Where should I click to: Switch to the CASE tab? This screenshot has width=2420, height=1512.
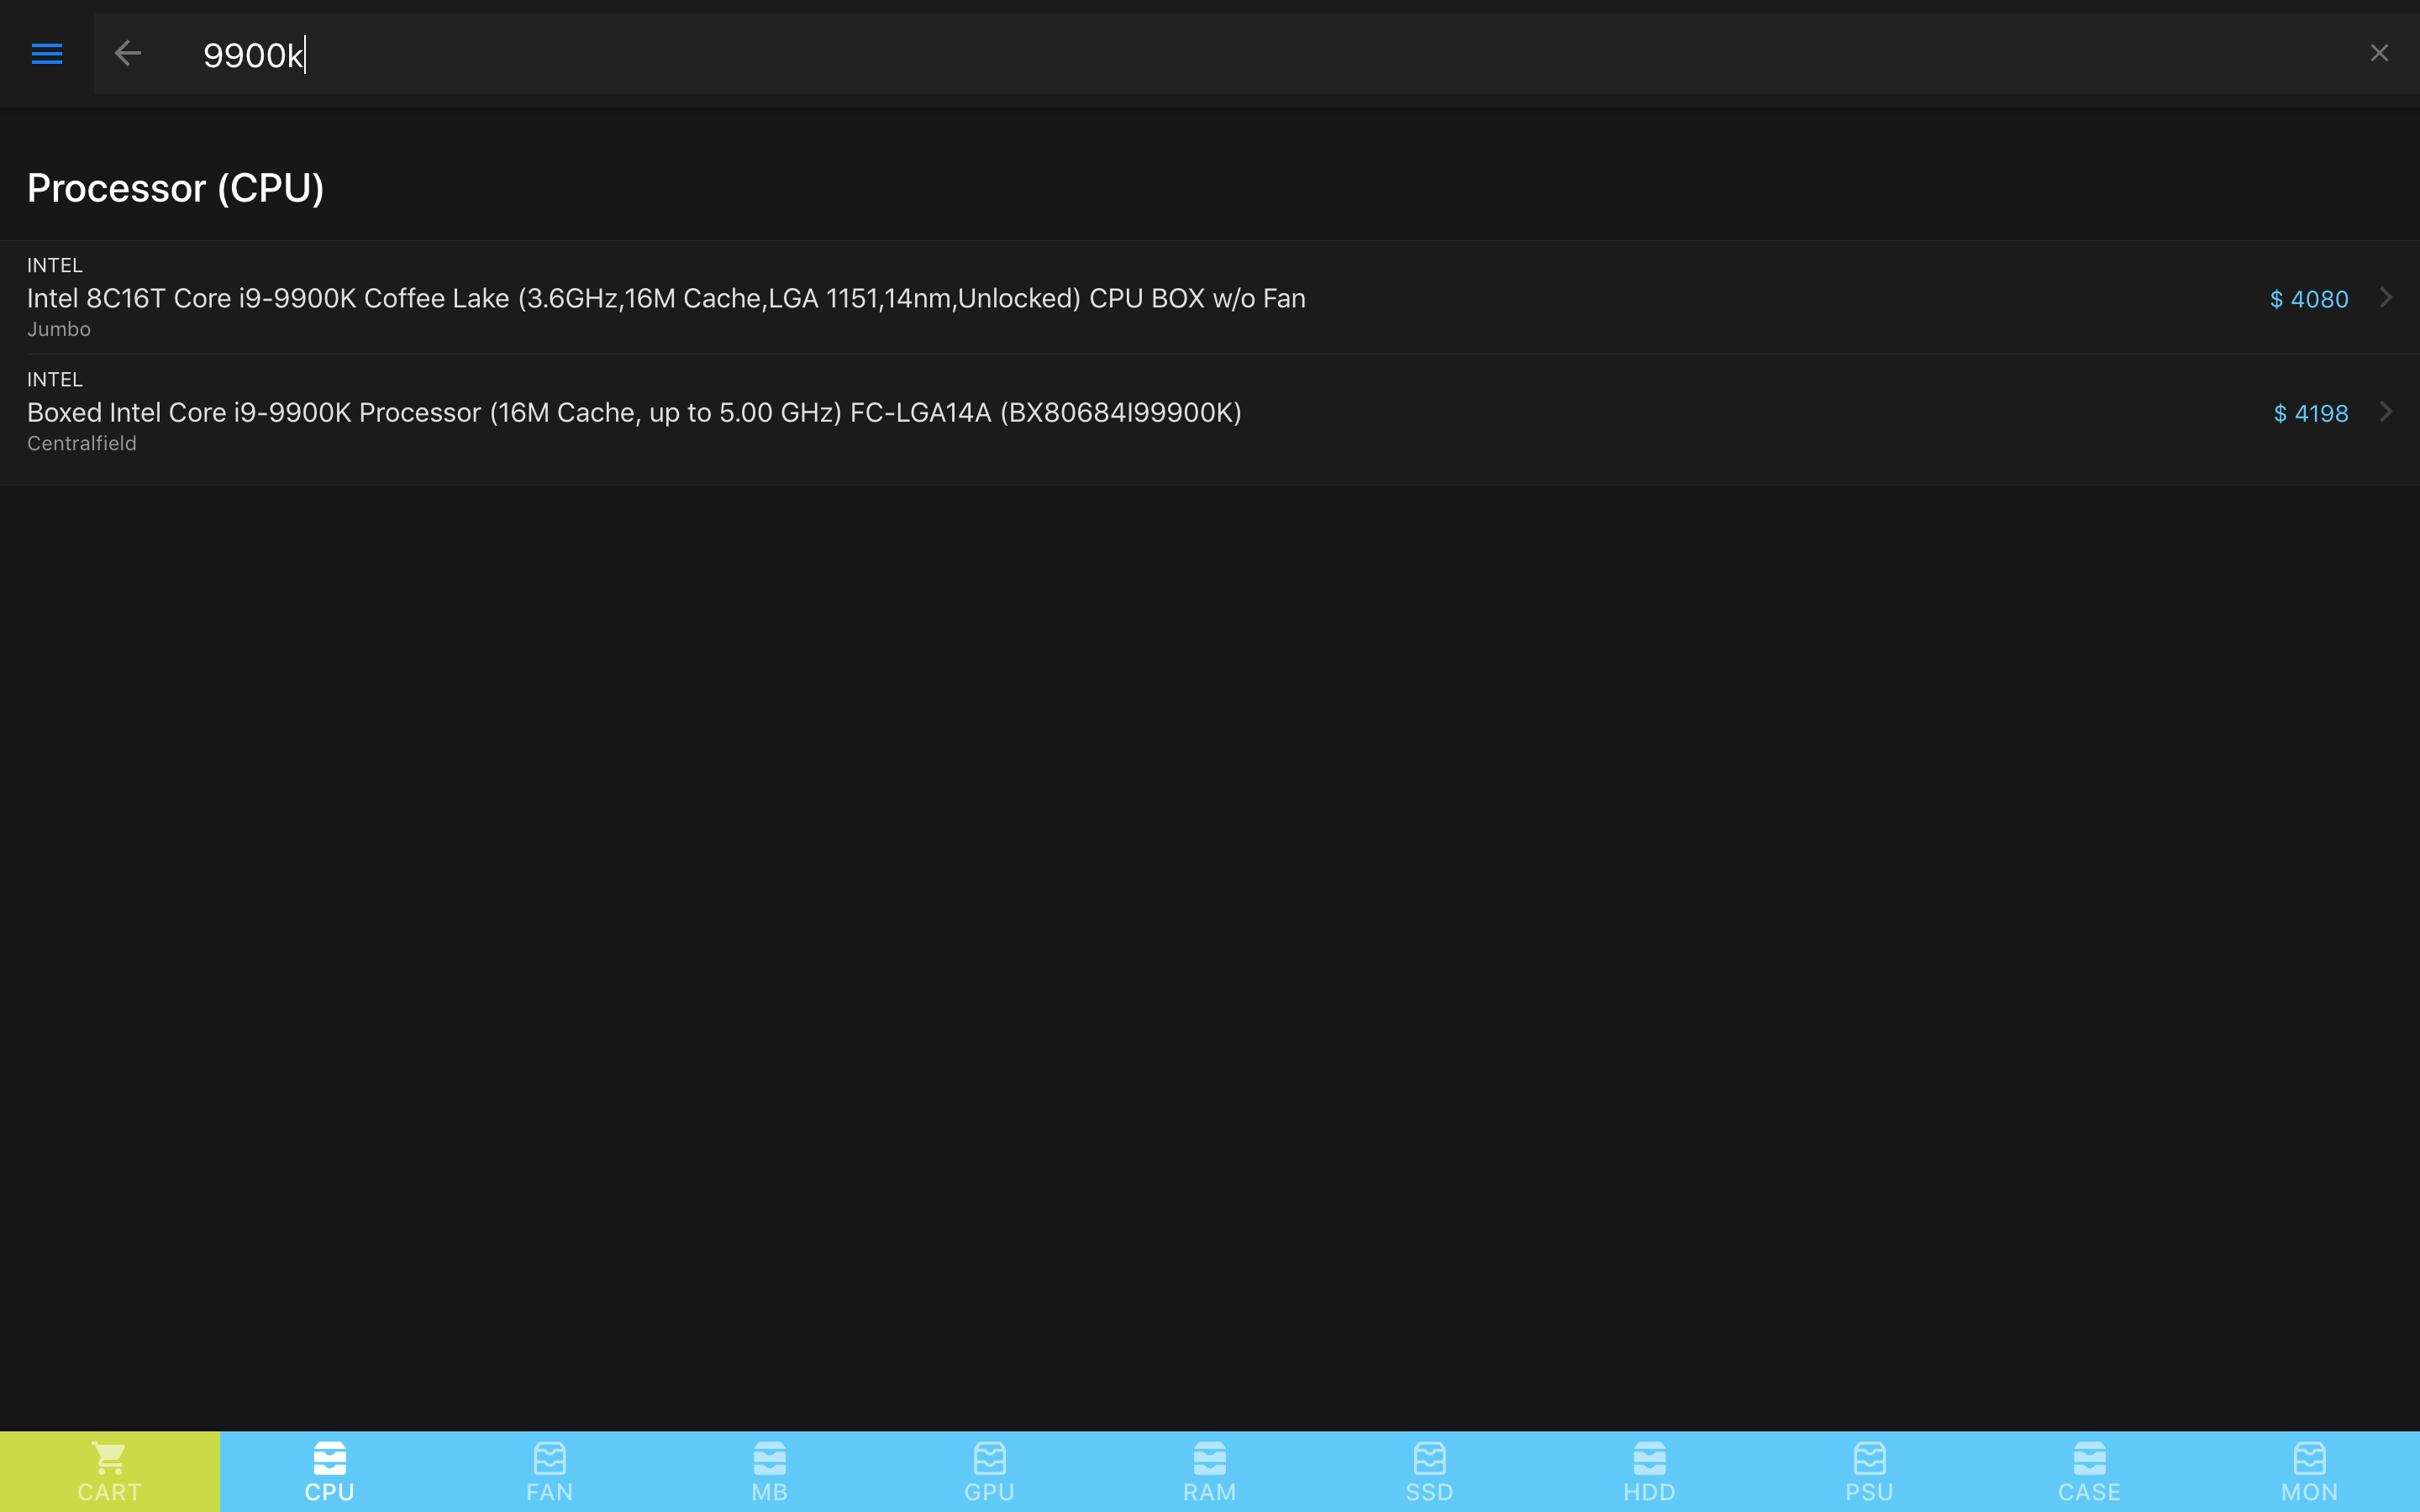[x=2090, y=1472]
